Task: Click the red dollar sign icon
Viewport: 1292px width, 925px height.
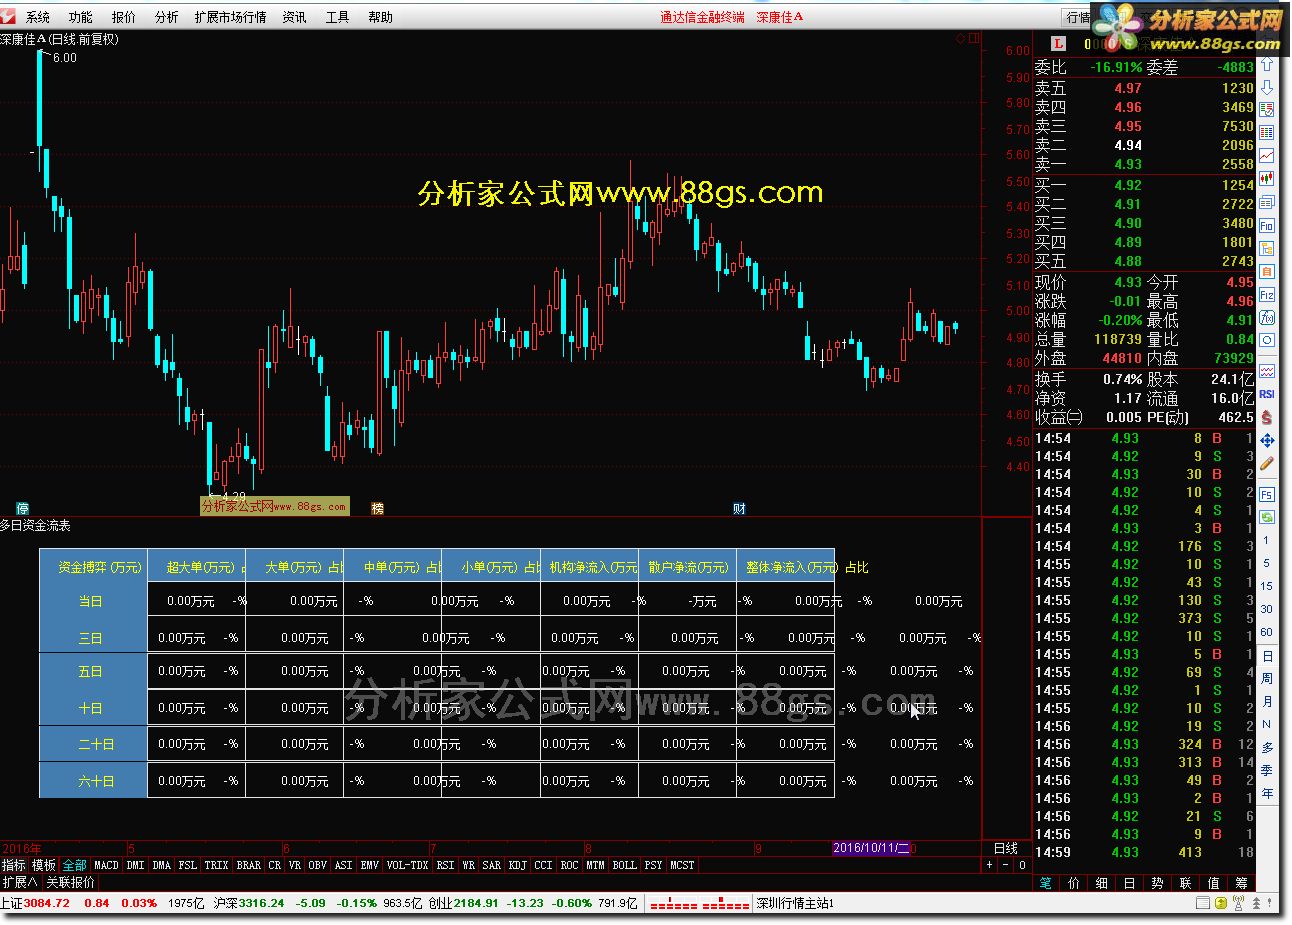Action: (1267, 417)
